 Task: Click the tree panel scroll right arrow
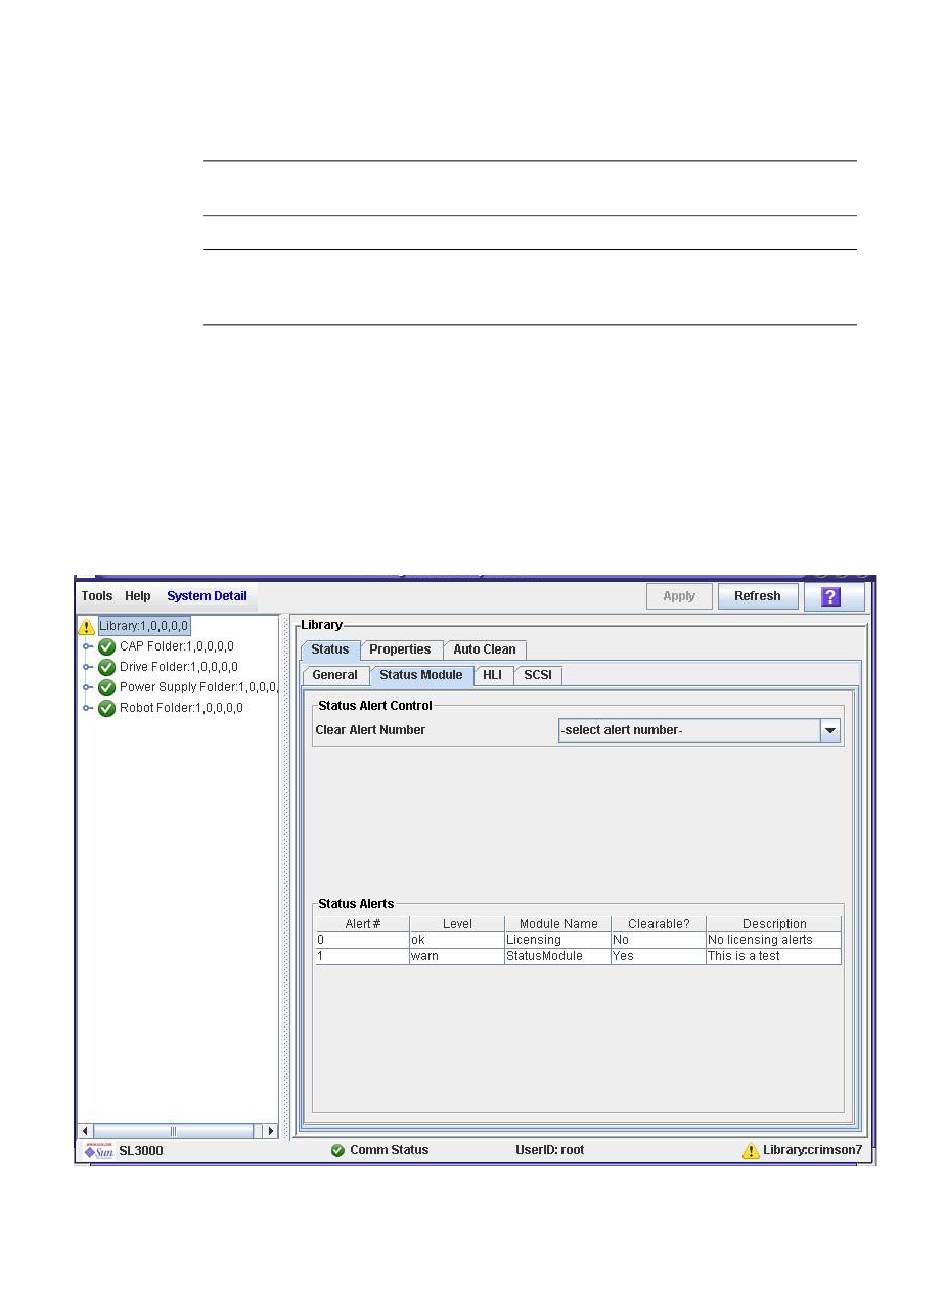pyautogui.click(x=270, y=1132)
